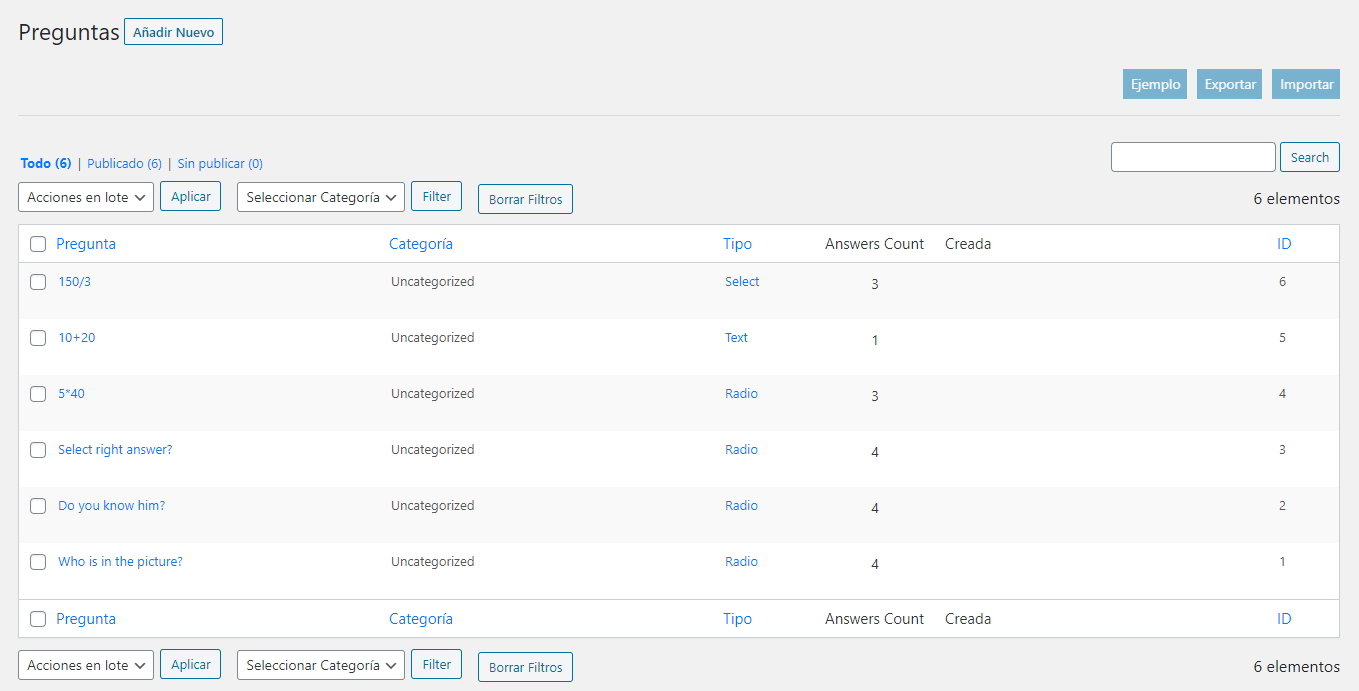
Task: Check the select-all checkbox in the header row
Action: coord(37,243)
